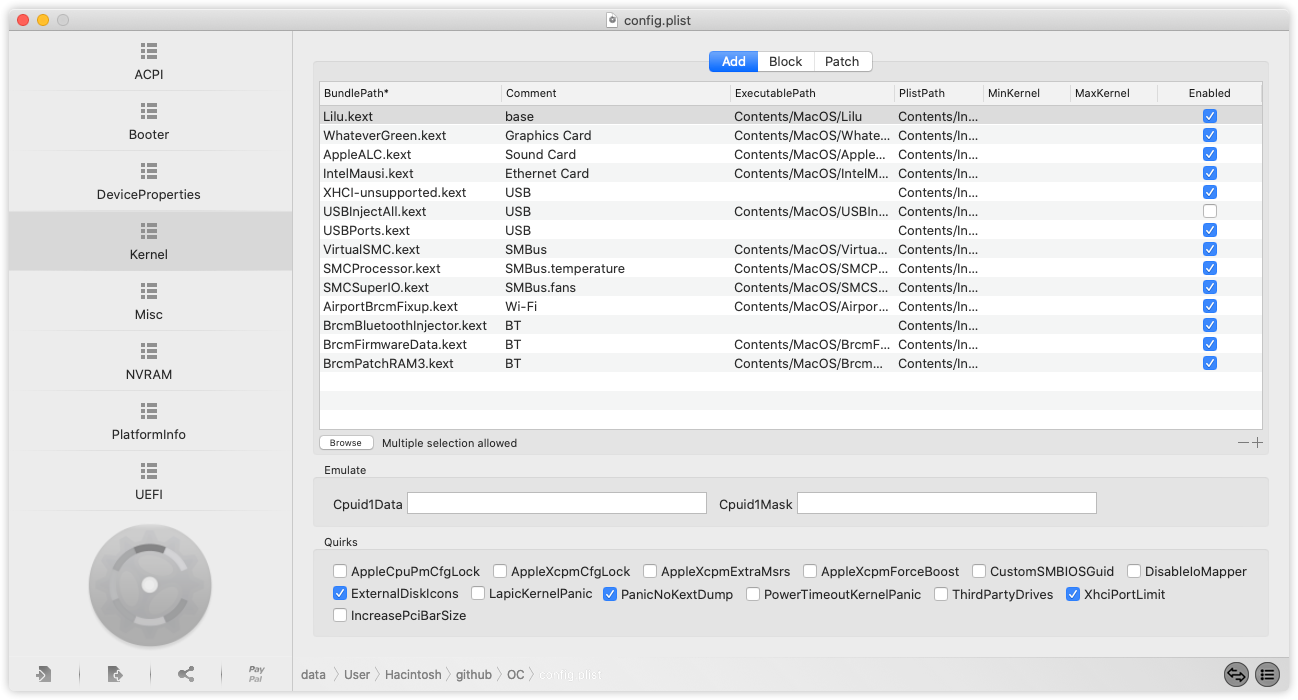Disable the Lilu.kext Enabled checkbox
1298x700 pixels.
tap(1210, 116)
